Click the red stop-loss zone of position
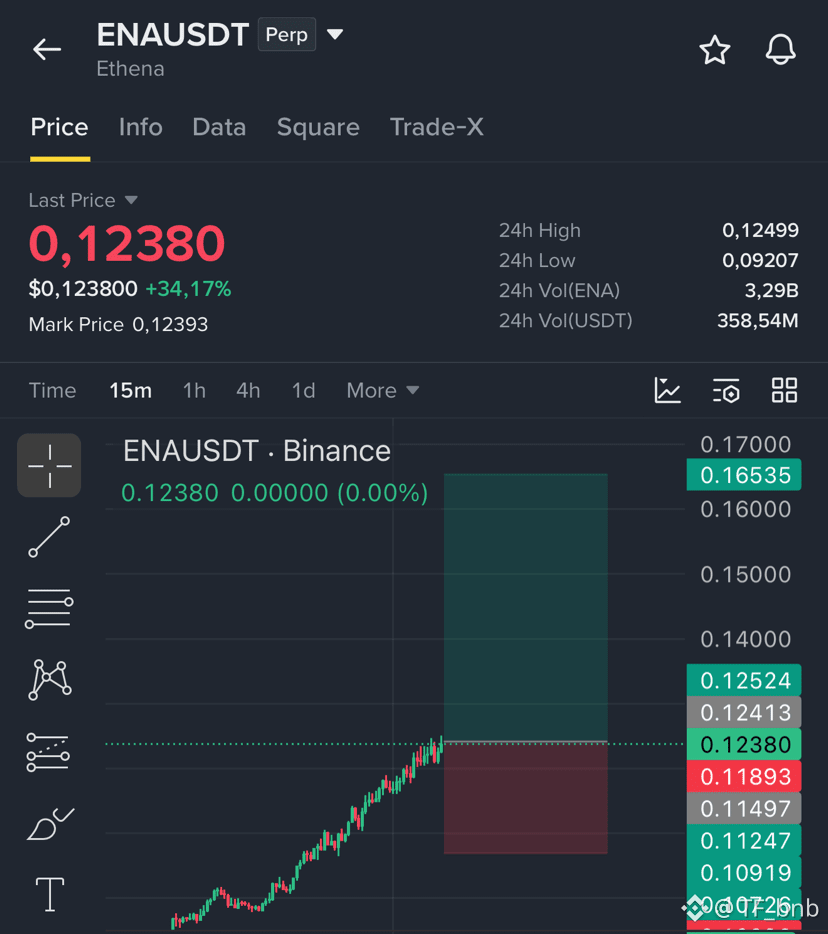828x934 pixels. 526,798
